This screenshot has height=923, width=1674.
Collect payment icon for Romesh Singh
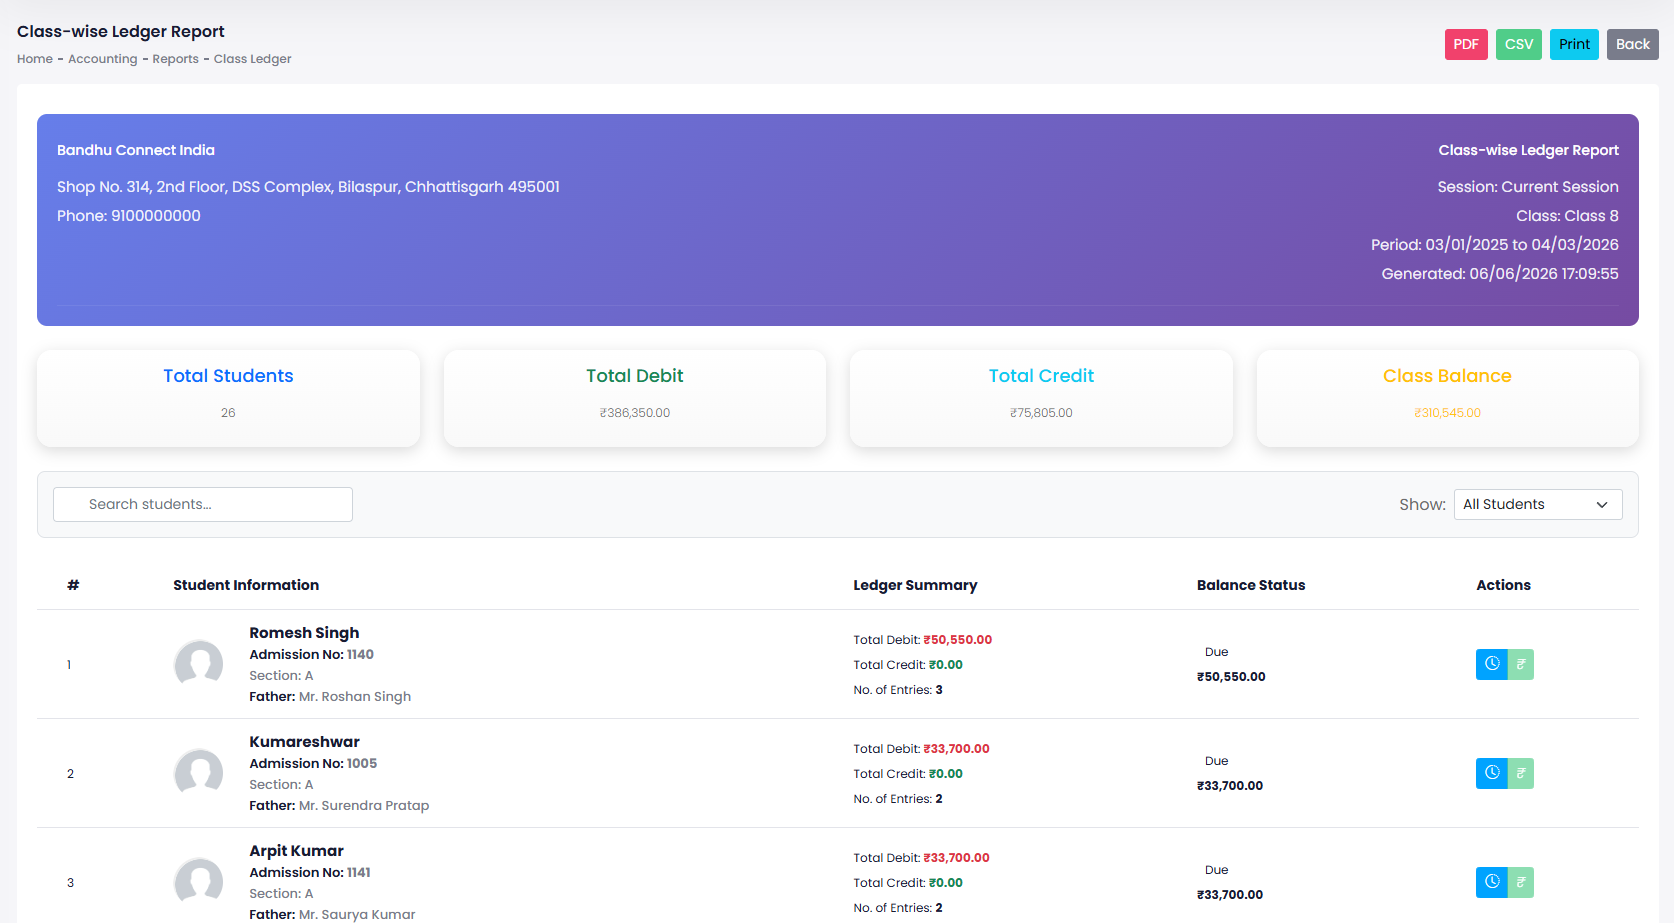click(1521, 664)
